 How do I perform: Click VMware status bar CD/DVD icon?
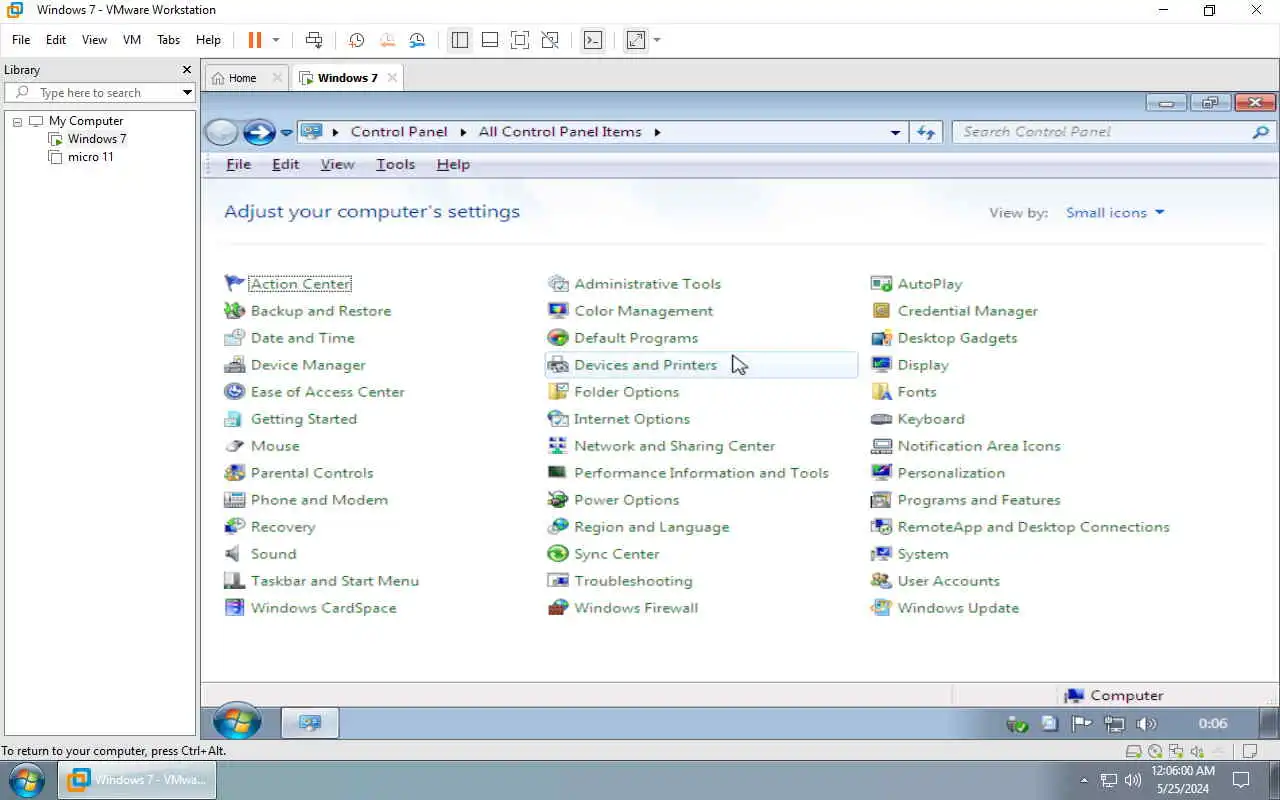tap(1155, 751)
